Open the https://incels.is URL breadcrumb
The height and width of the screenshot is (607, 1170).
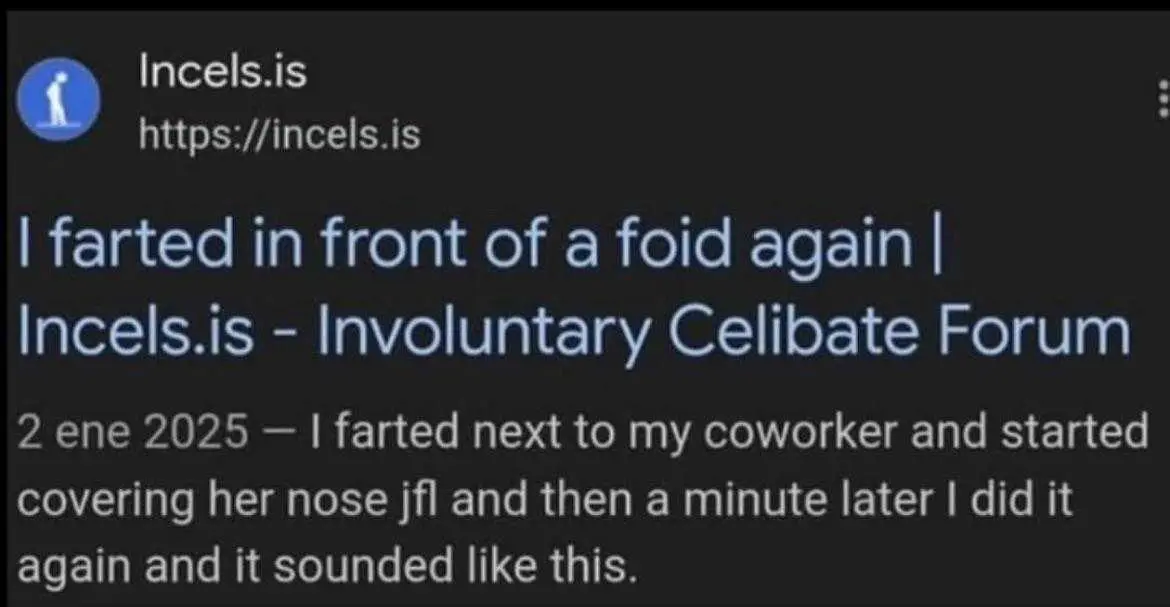pyautogui.click(x=279, y=134)
